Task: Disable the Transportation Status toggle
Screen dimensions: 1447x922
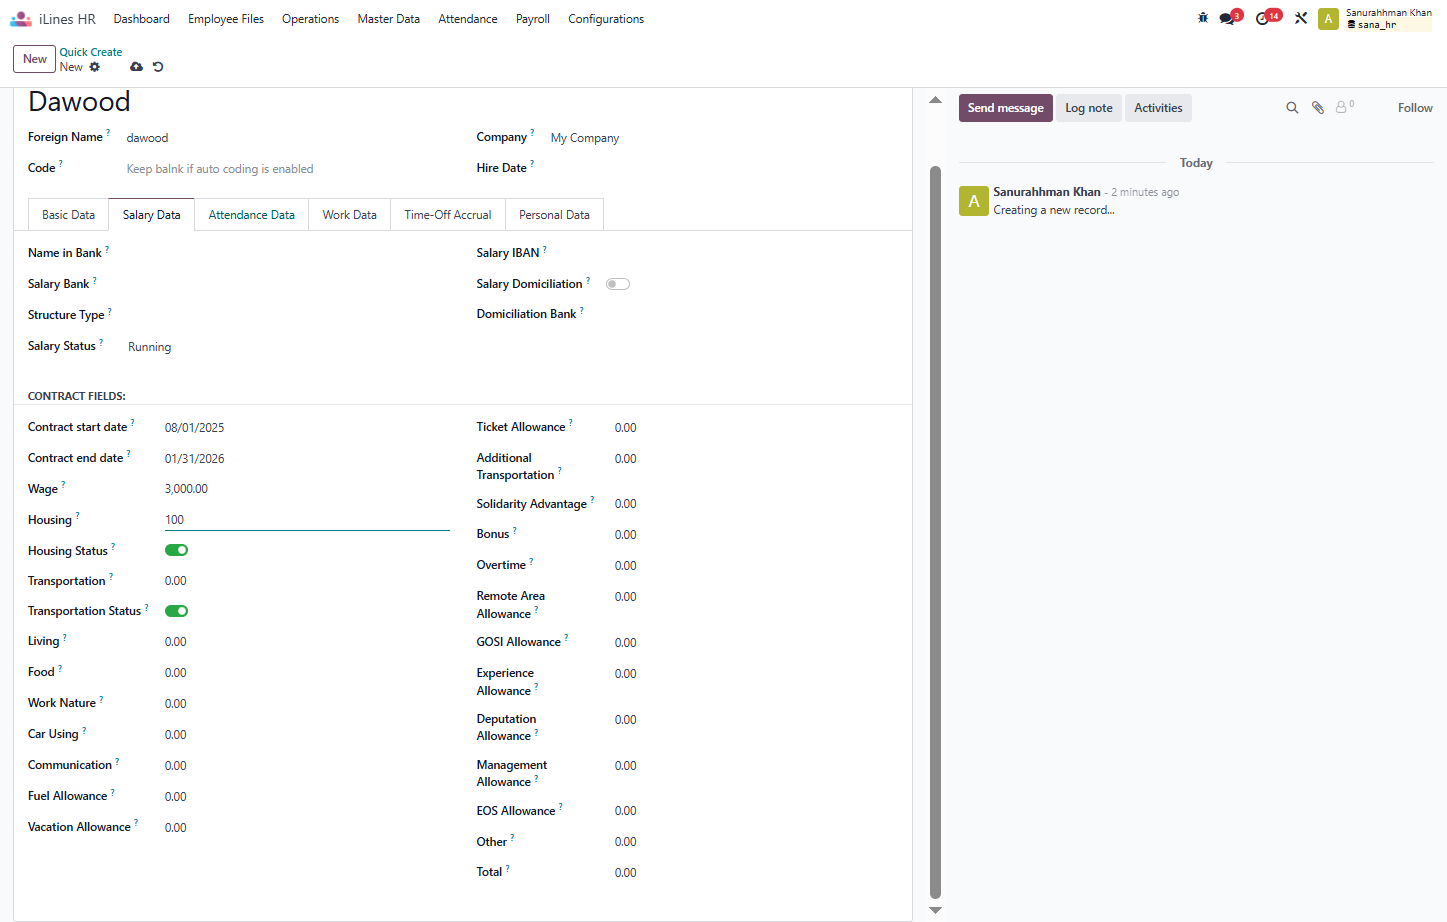Action: 177,611
